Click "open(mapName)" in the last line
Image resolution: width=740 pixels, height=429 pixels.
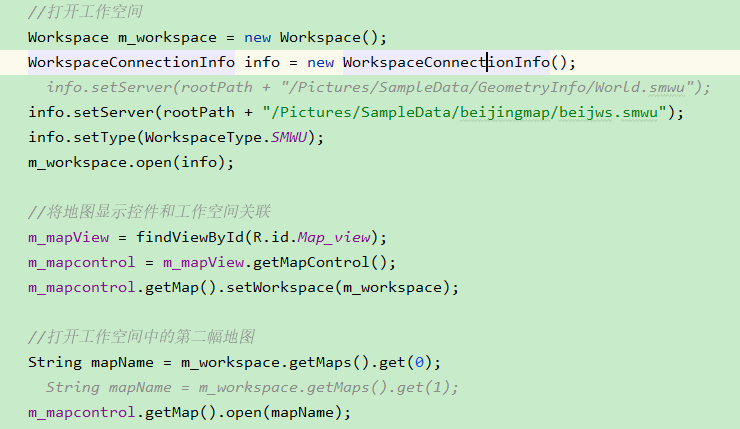[x=284, y=412]
